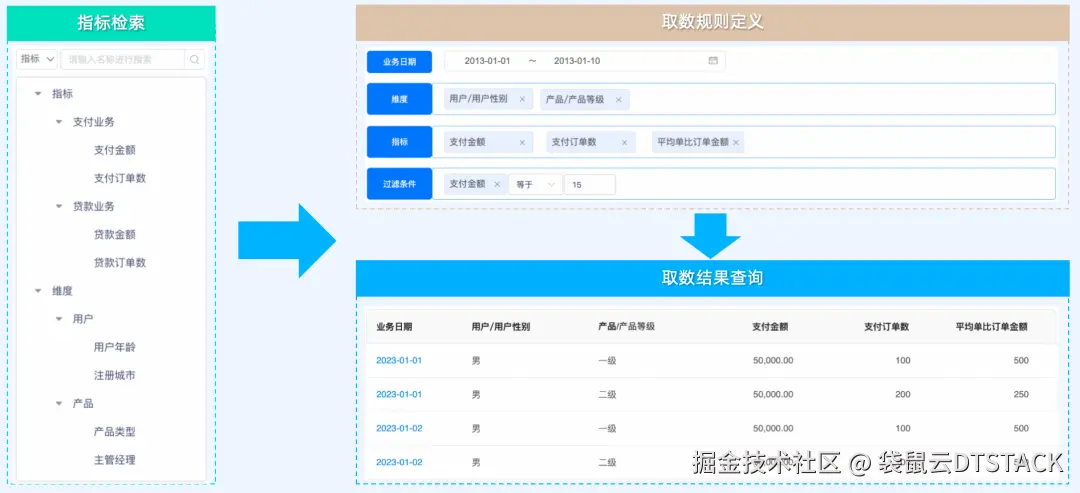Select 贷款金额 in the tree

point(115,235)
